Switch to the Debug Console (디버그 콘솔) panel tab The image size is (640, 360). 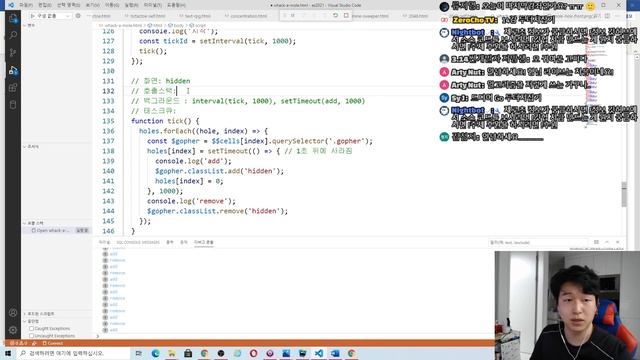tap(204, 242)
